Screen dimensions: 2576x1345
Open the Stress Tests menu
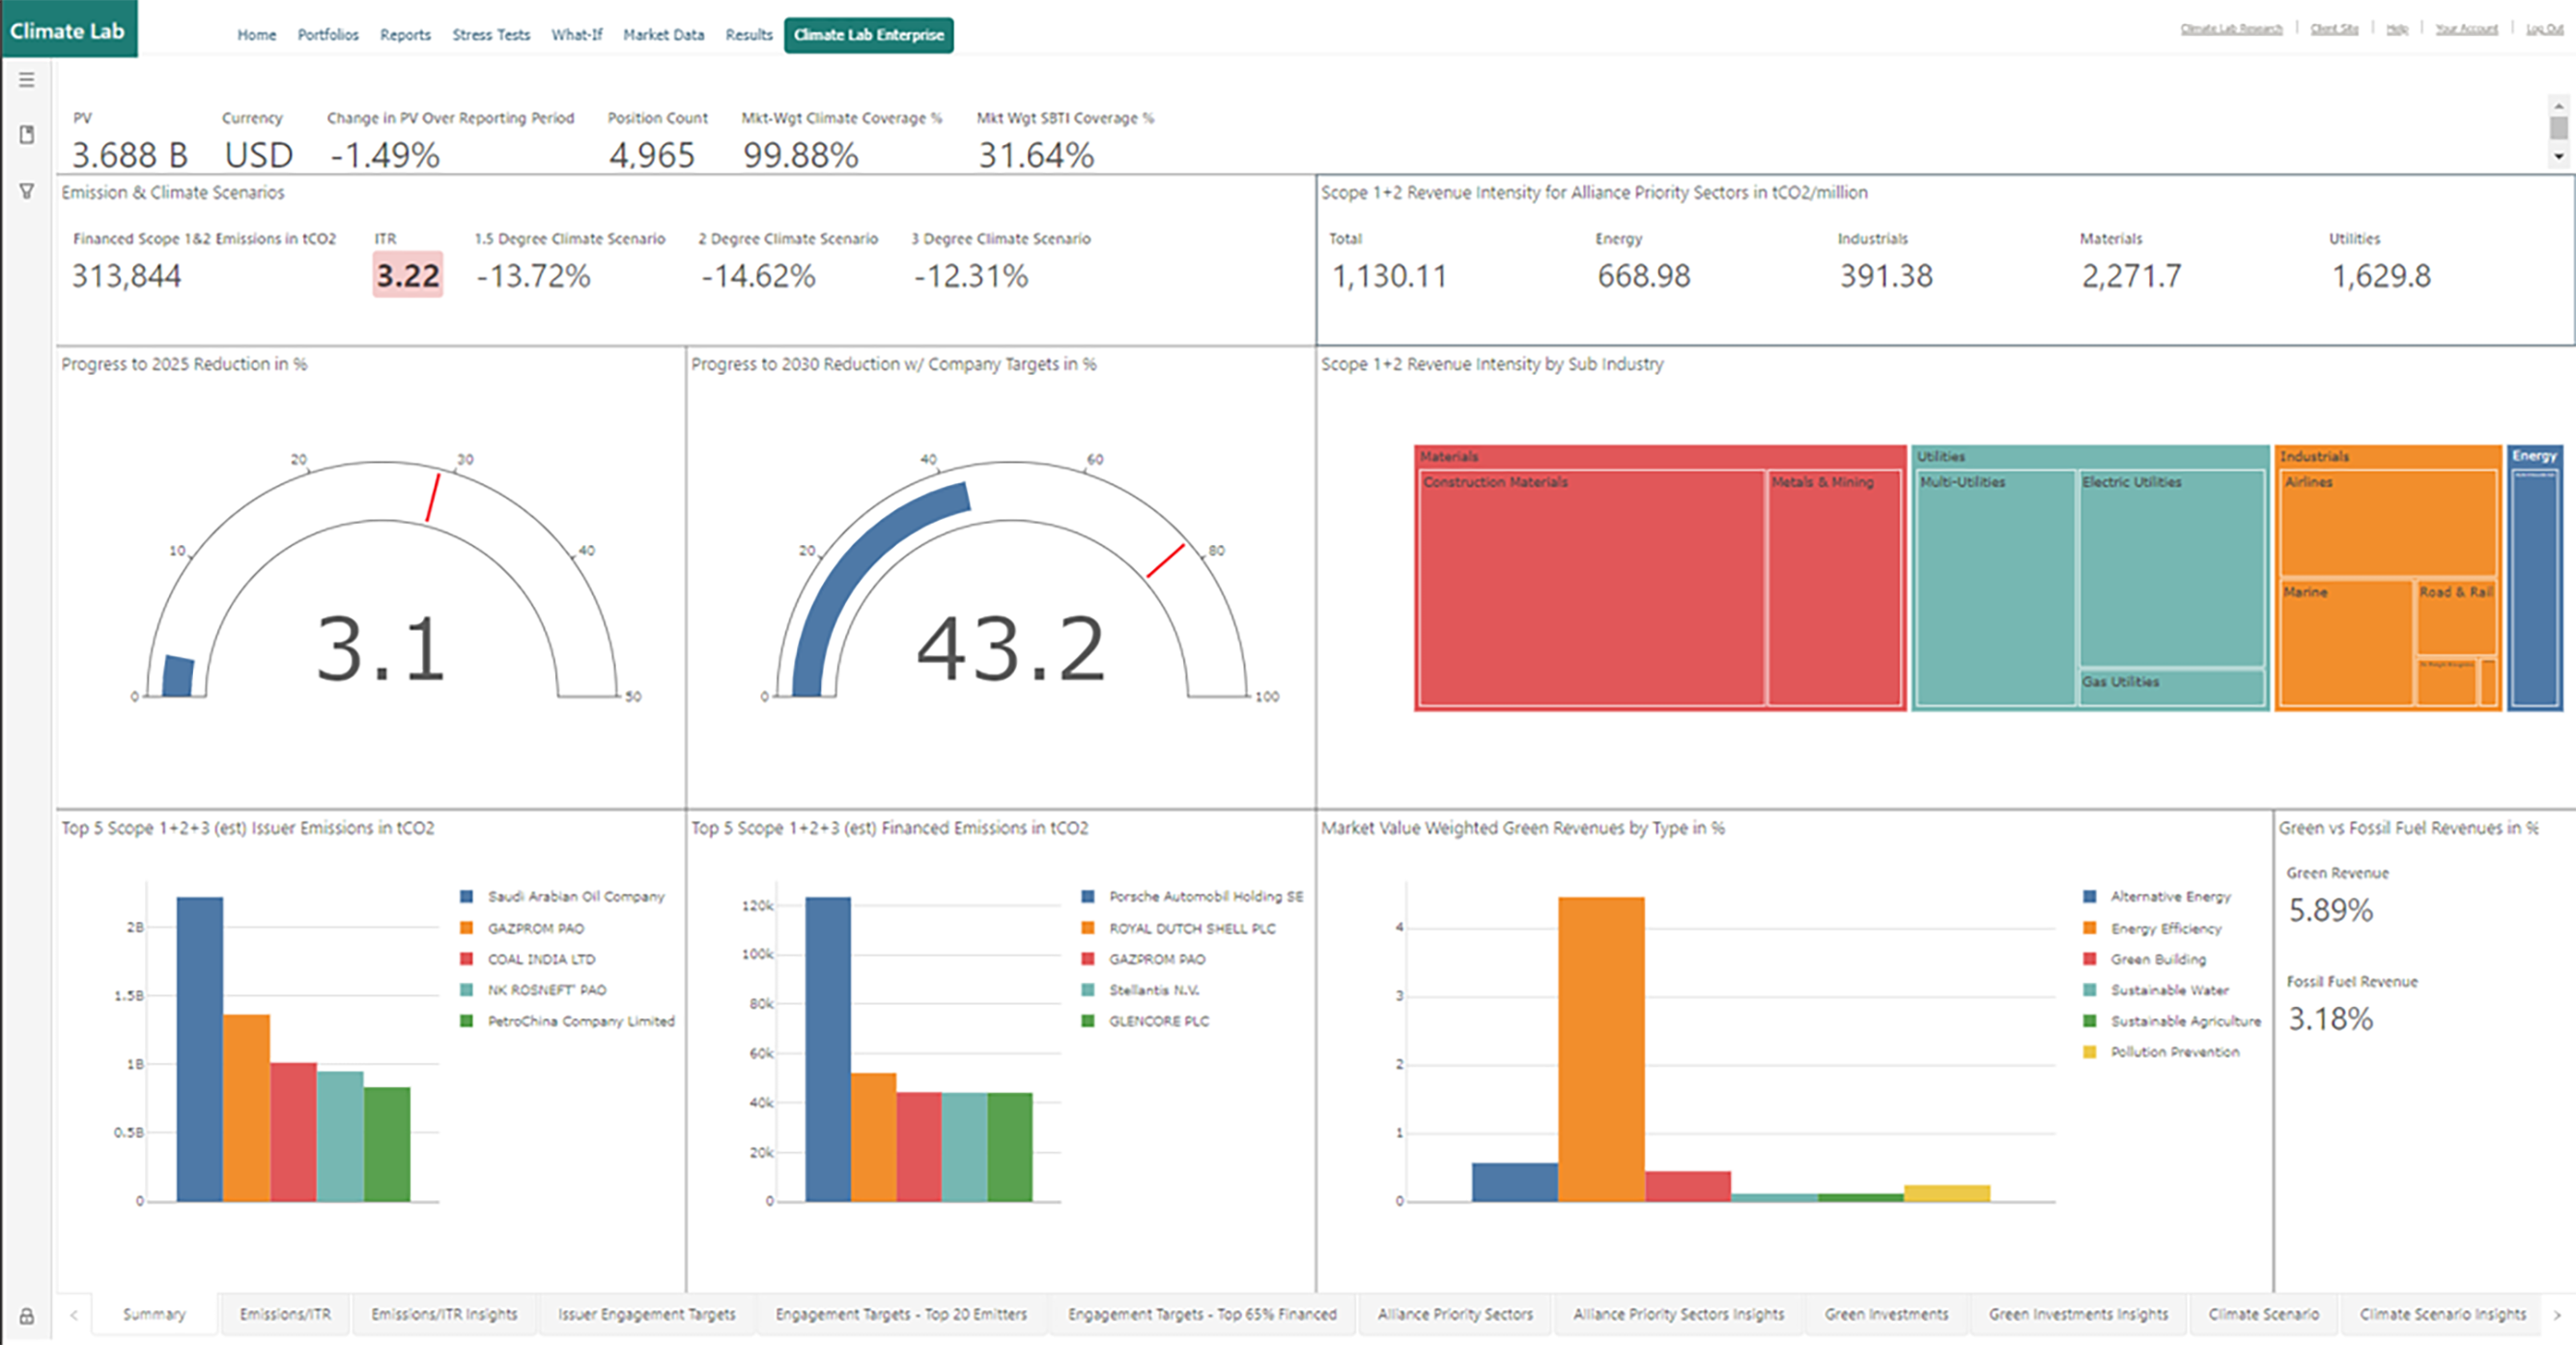(491, 35)
